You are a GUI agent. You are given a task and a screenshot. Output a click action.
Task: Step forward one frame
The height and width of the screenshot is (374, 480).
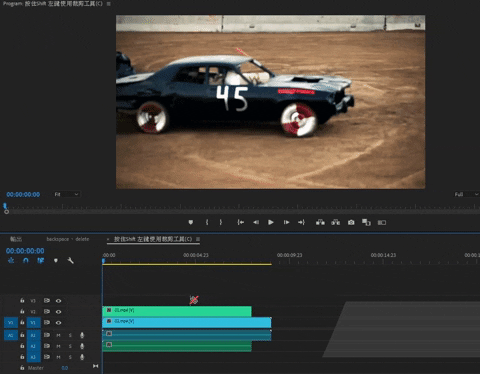click(x=286, y=222)
